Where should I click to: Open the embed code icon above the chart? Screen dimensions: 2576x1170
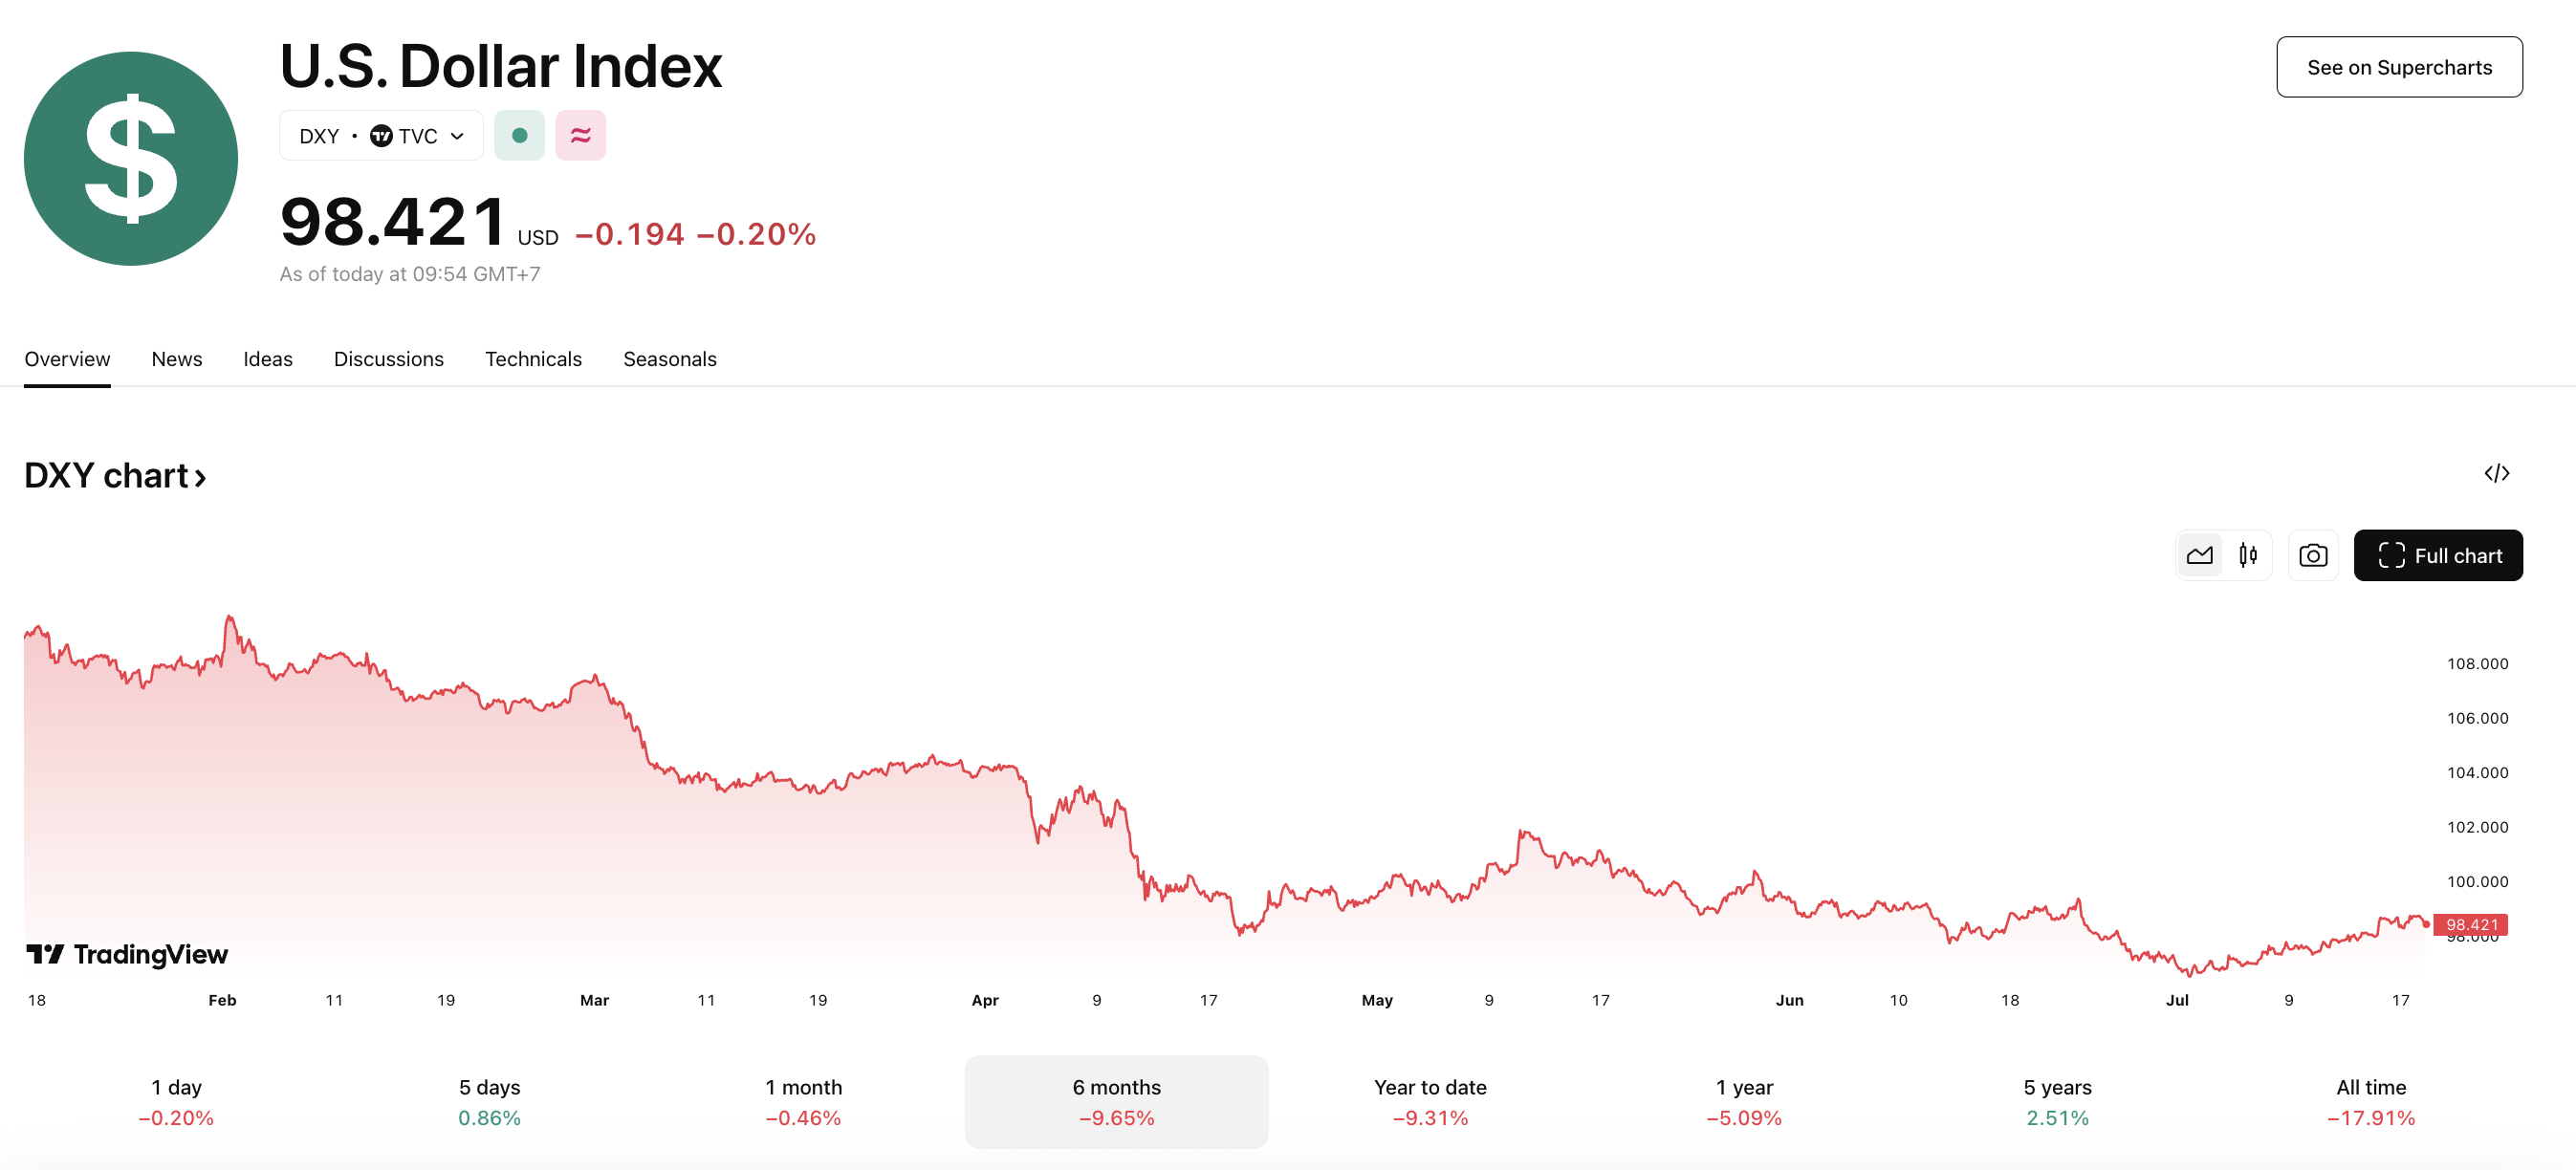(2497, 473)
